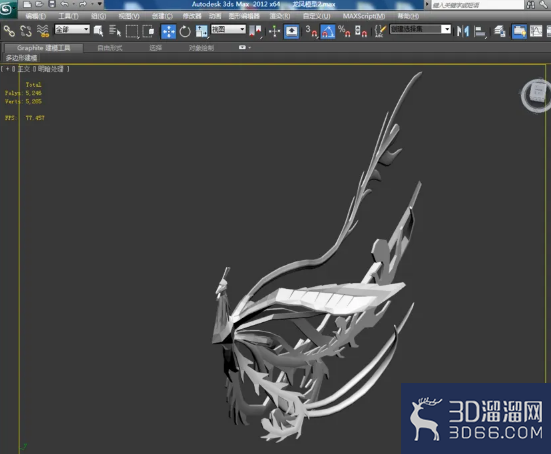Toggle the Angle Snap button
This screenshot has height=454, width=551.
click(328, 31)
